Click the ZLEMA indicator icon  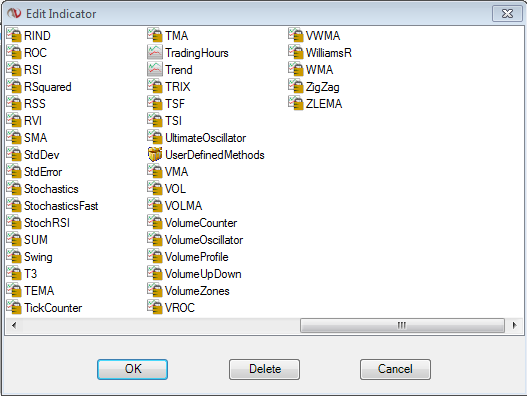pyautogui.click(x=296, y=104)
